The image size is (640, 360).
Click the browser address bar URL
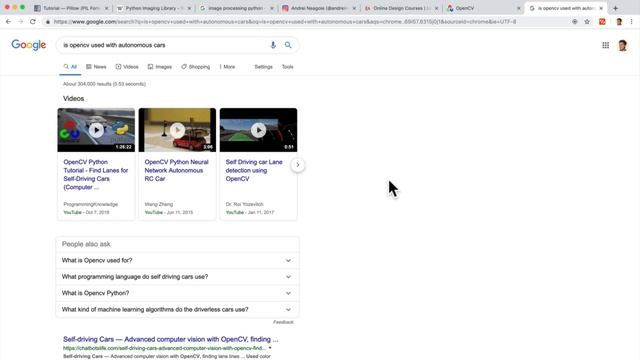285,22
